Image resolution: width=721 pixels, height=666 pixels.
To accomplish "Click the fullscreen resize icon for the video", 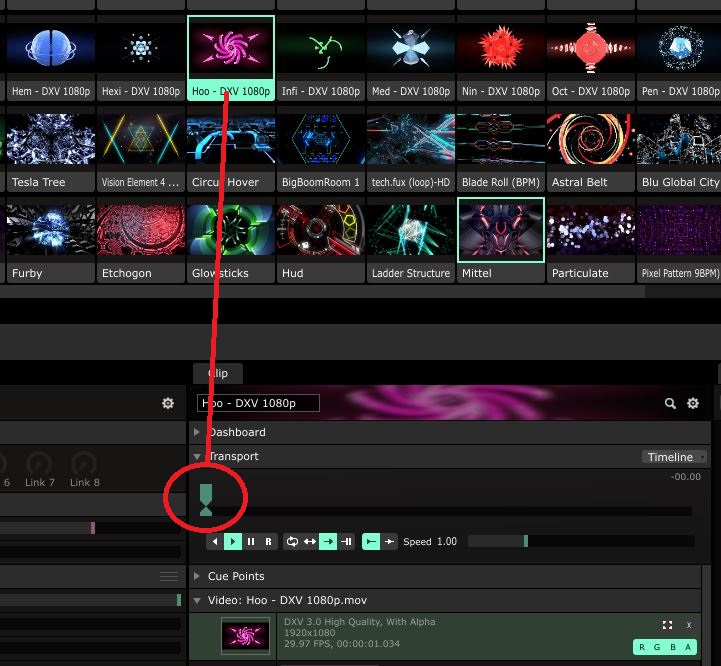I will pyautogui.click(x=667, y=625).
